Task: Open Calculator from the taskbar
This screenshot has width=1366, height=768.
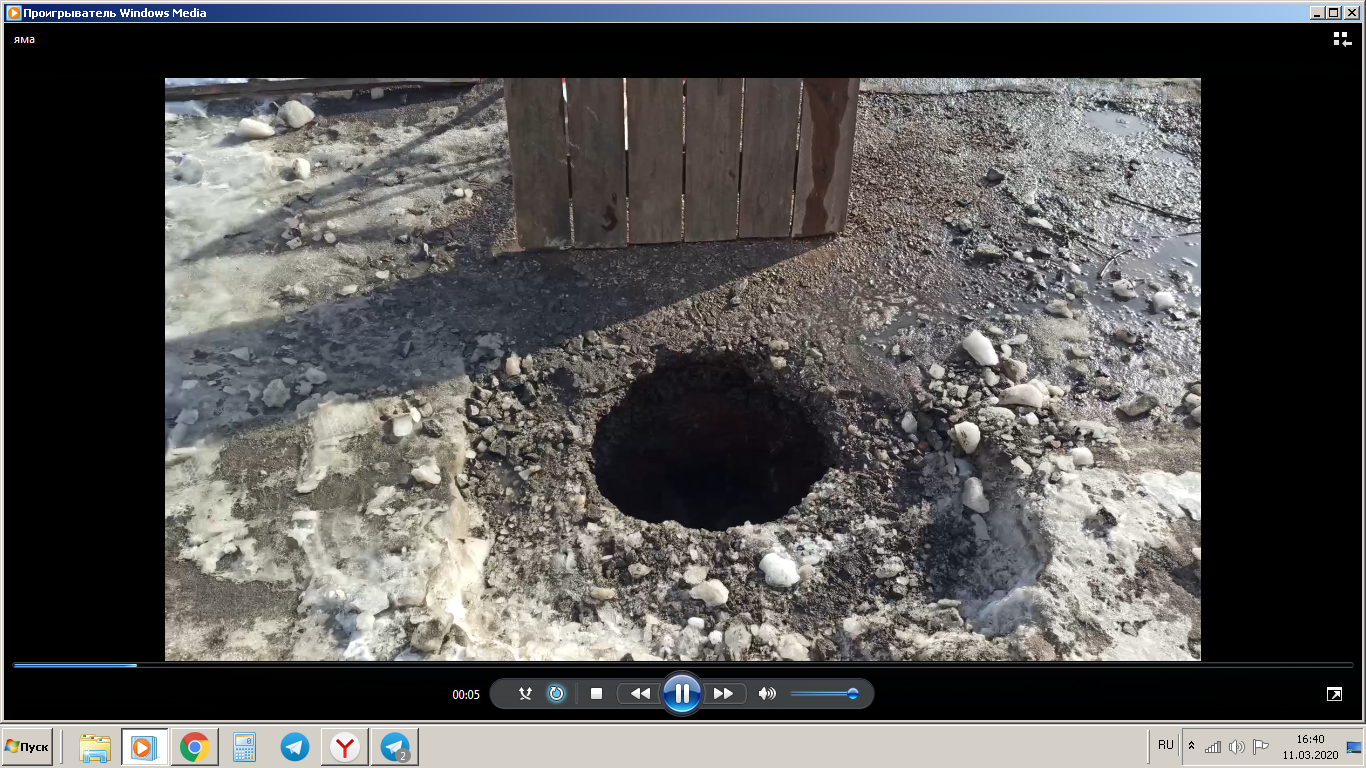Action: [244, 747]
